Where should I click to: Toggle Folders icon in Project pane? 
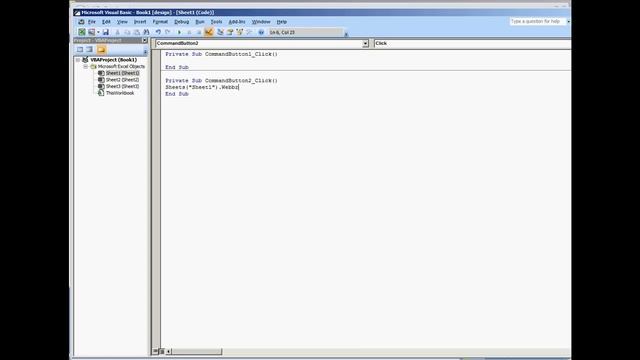101,49
